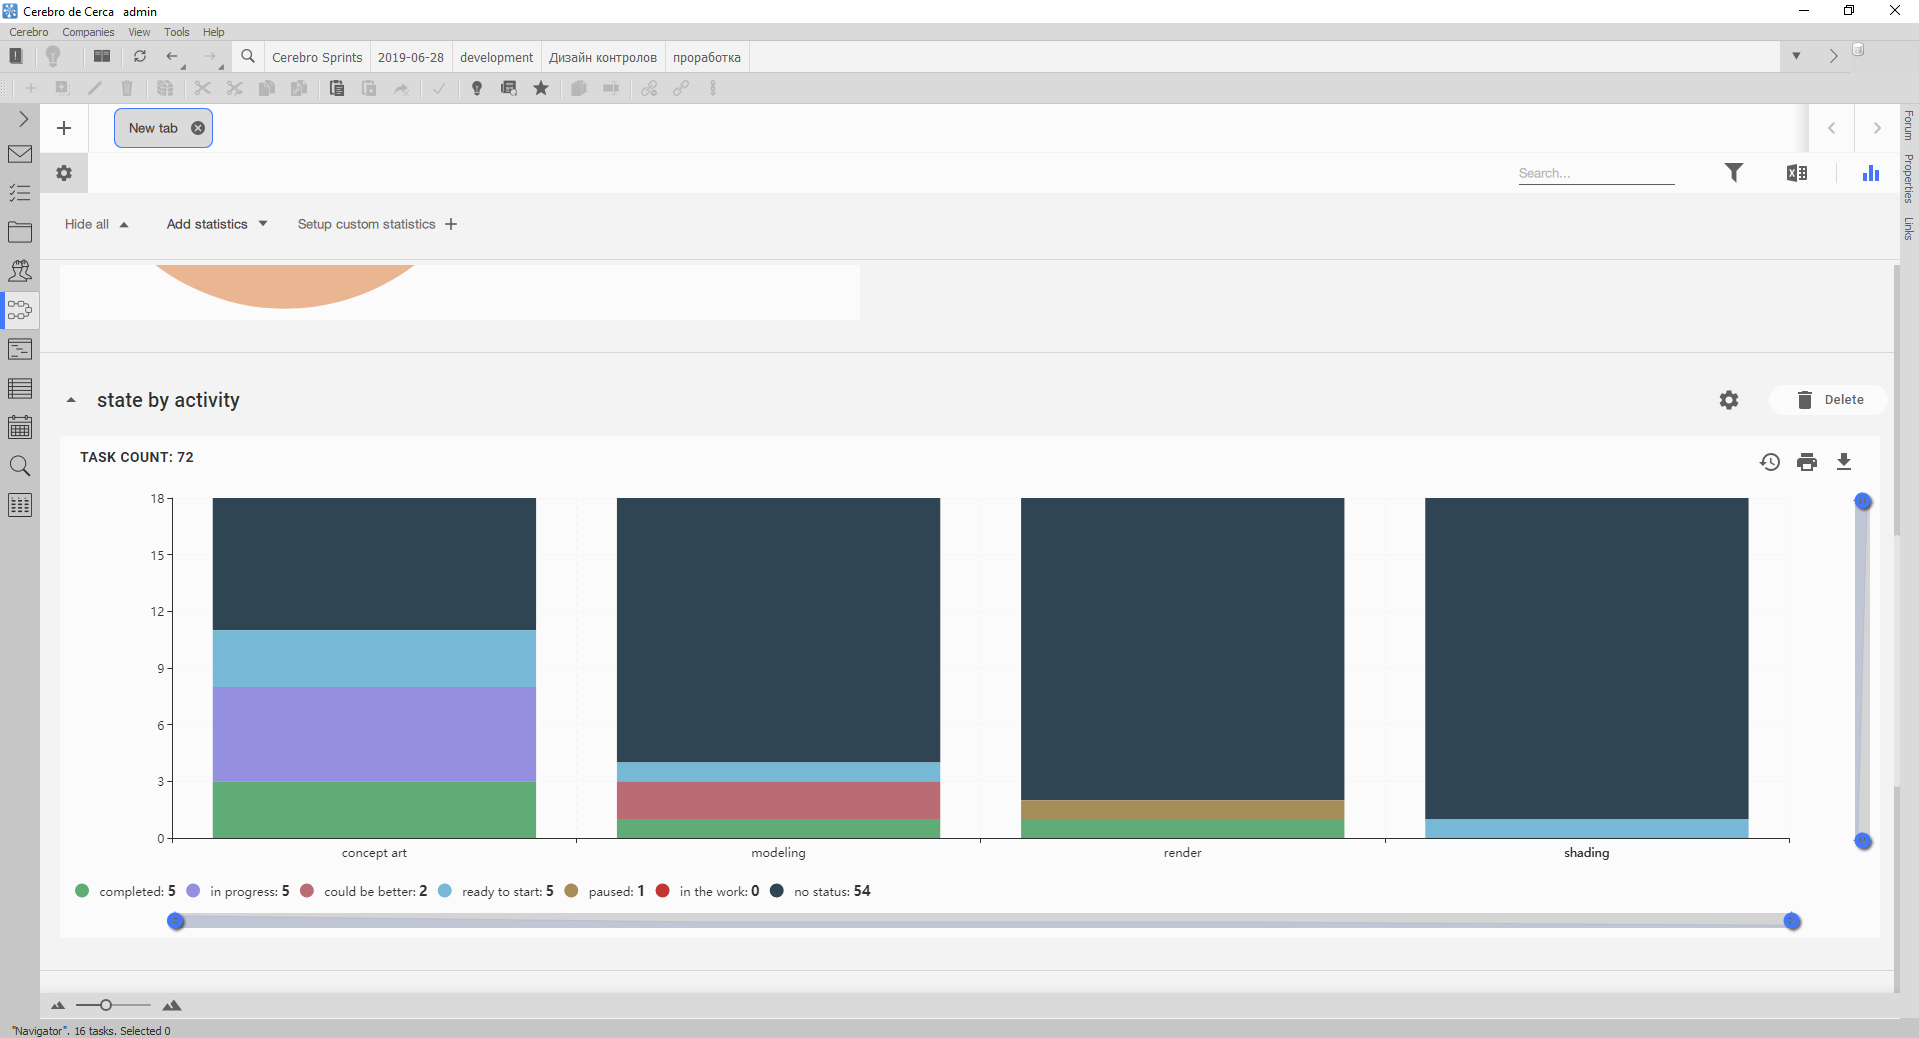
Task: Click the Search input field
Action: click(x=1596, y=173)
